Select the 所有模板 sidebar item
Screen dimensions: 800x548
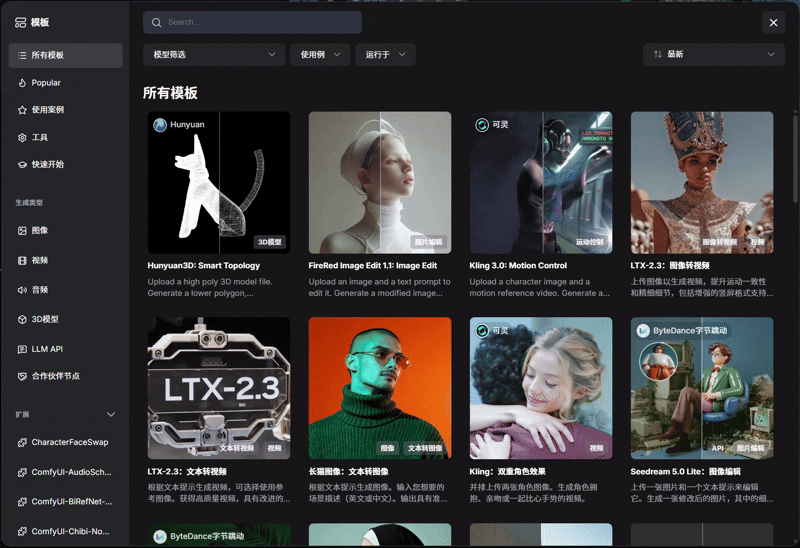(x=65, y=56)
